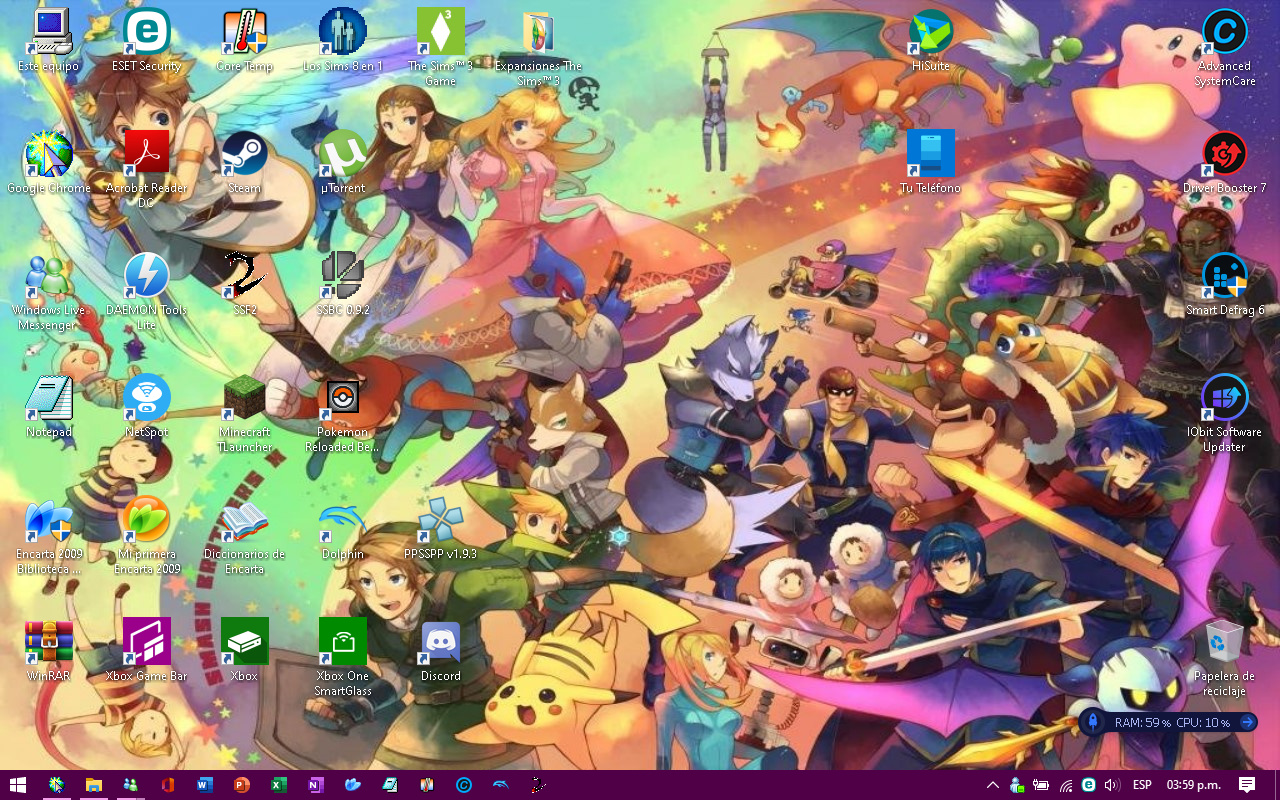Open Messenger from the taskbar
The image size is (1280, 800).
(130, 785)
